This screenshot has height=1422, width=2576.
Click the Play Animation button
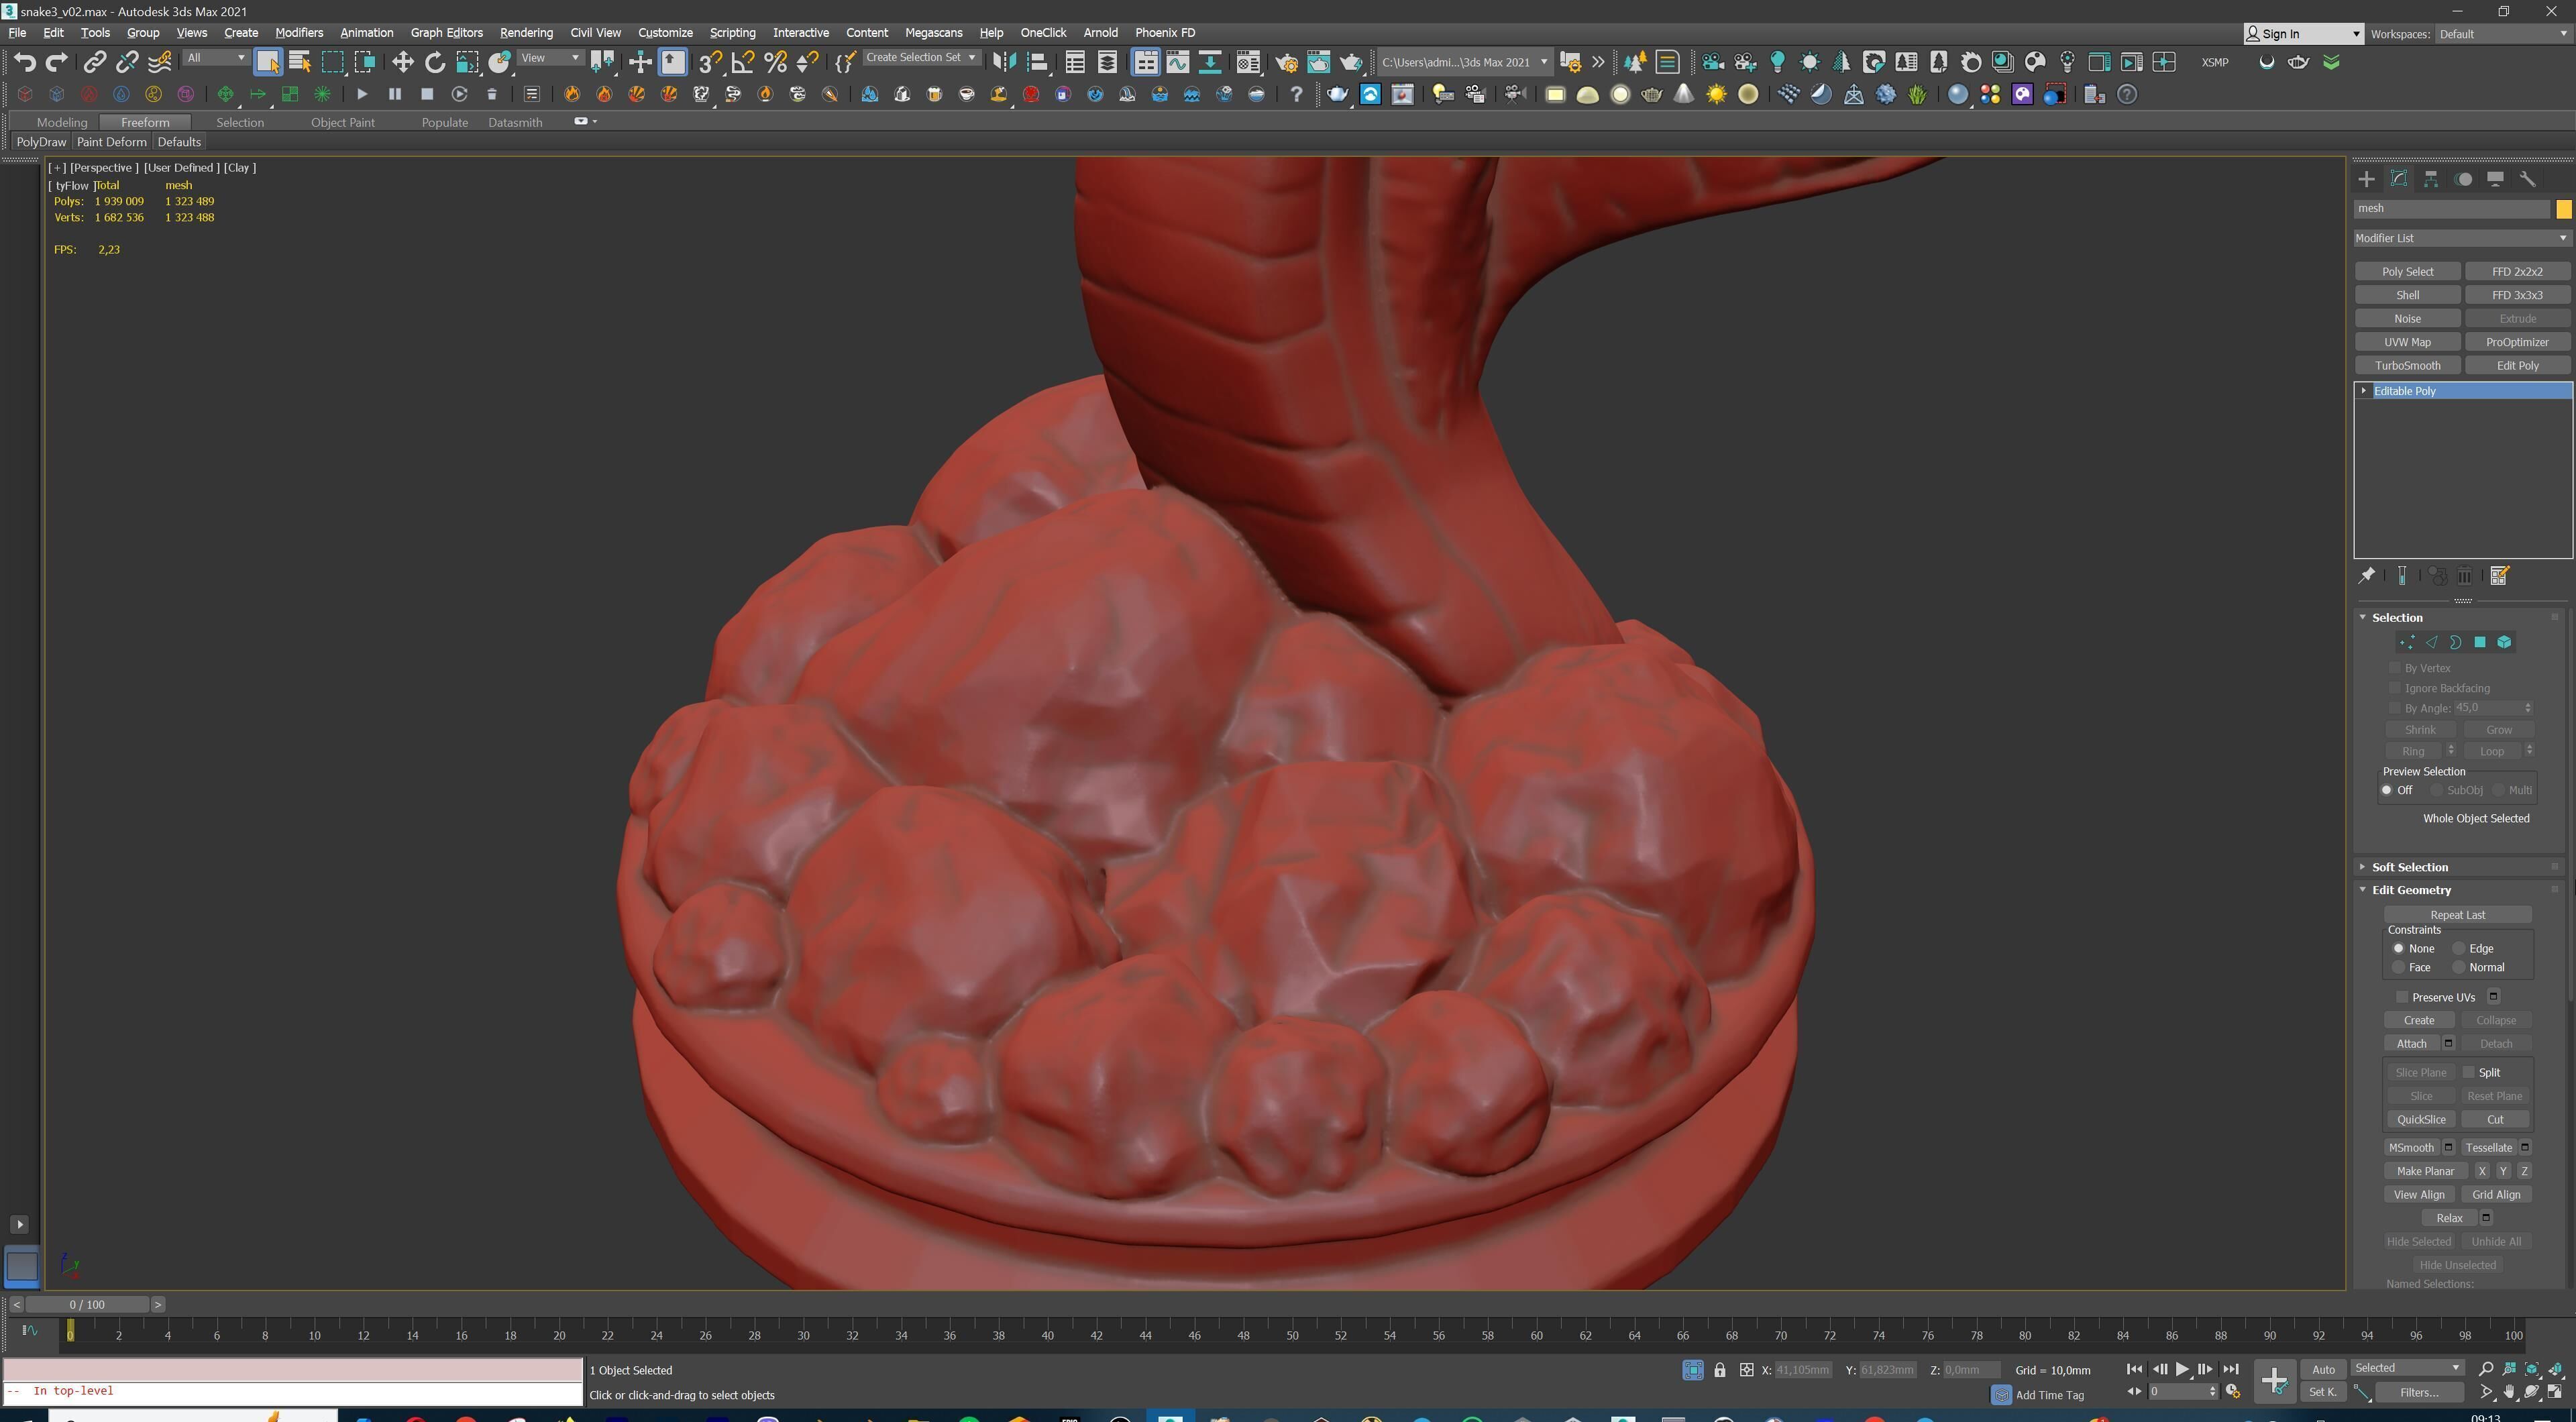tap(2182, 1369)
